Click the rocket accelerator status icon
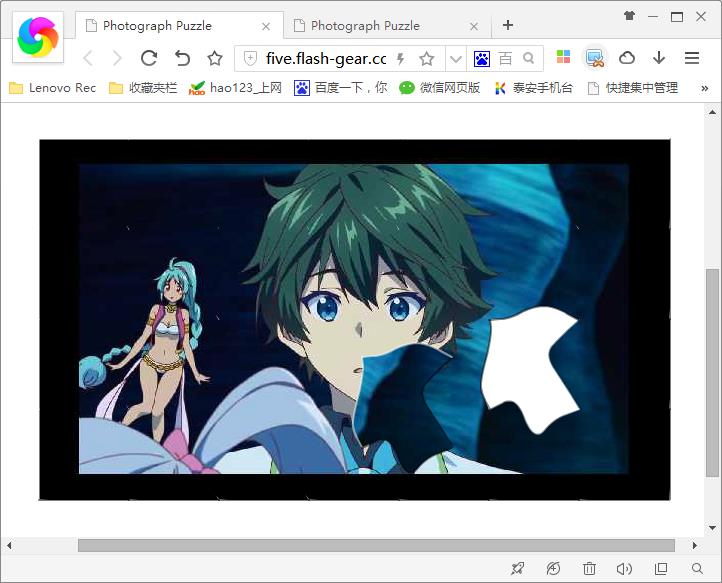This screenshot has width=722, height=583. click(518, 569)
